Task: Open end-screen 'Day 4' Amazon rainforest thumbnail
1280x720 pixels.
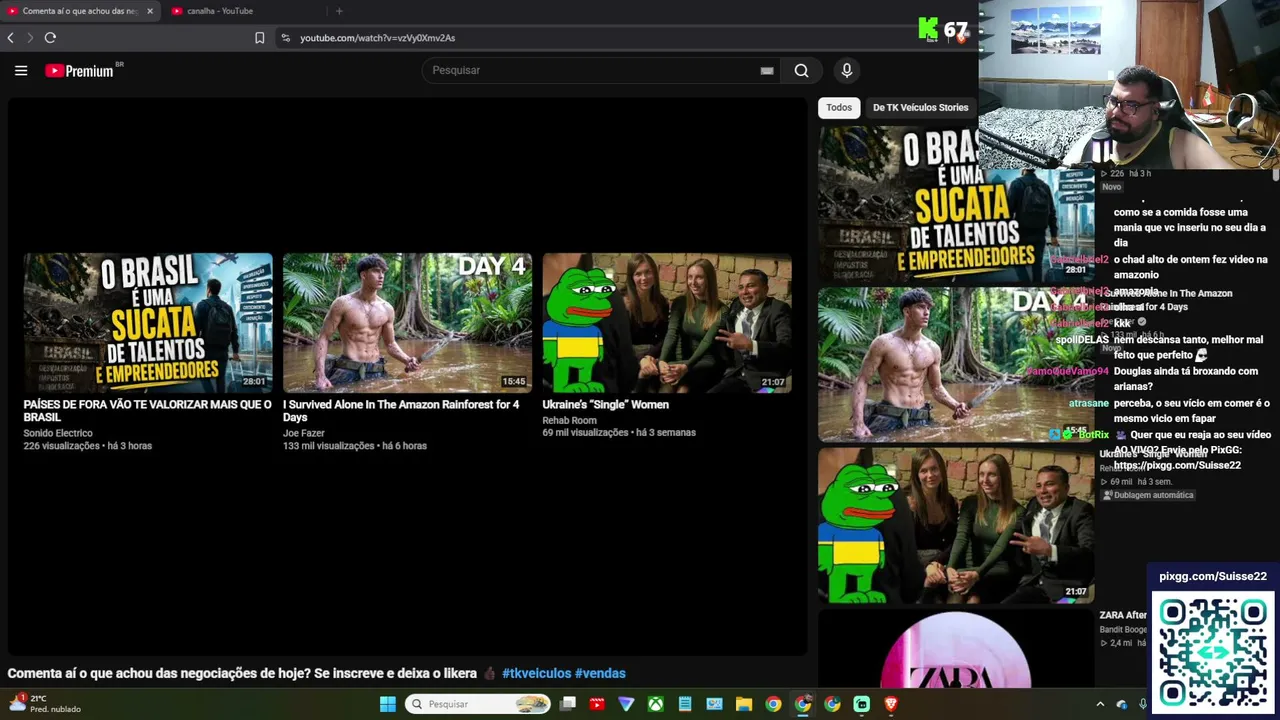Action: [407, 322]
